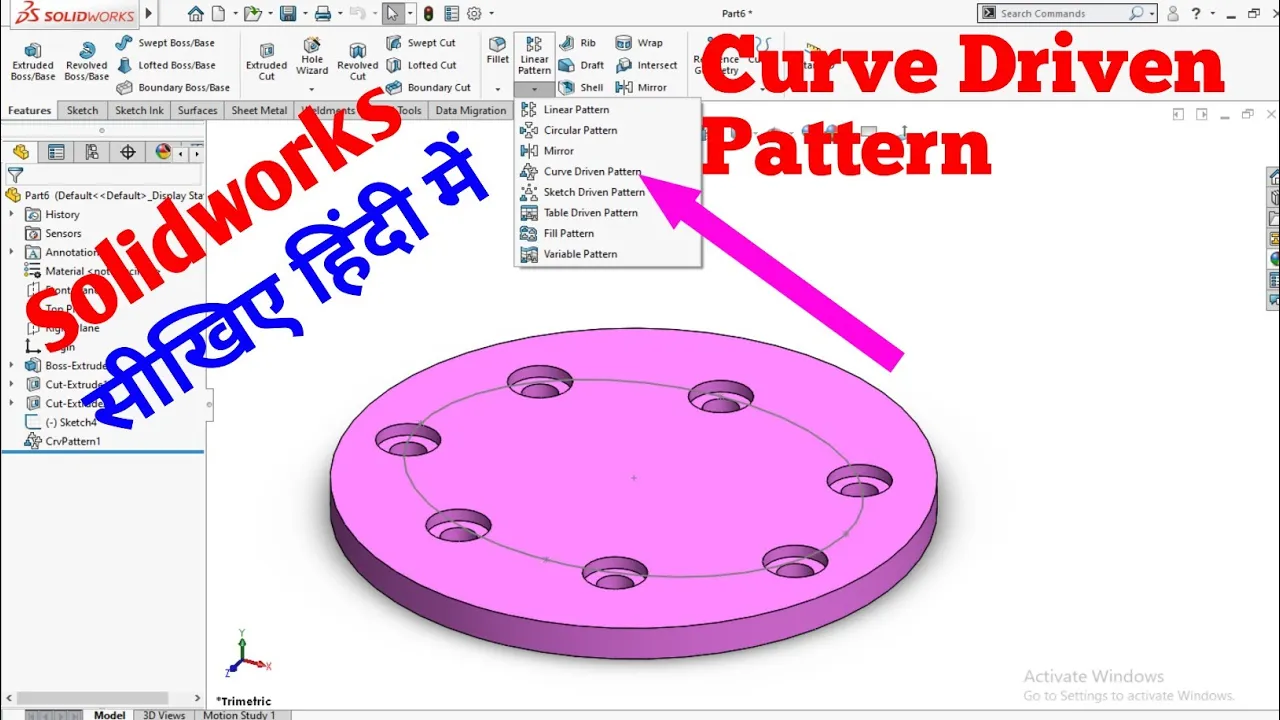Click the Linear Pattern ribbon button
Screen dimensions: 1280x720
point(534,56)
